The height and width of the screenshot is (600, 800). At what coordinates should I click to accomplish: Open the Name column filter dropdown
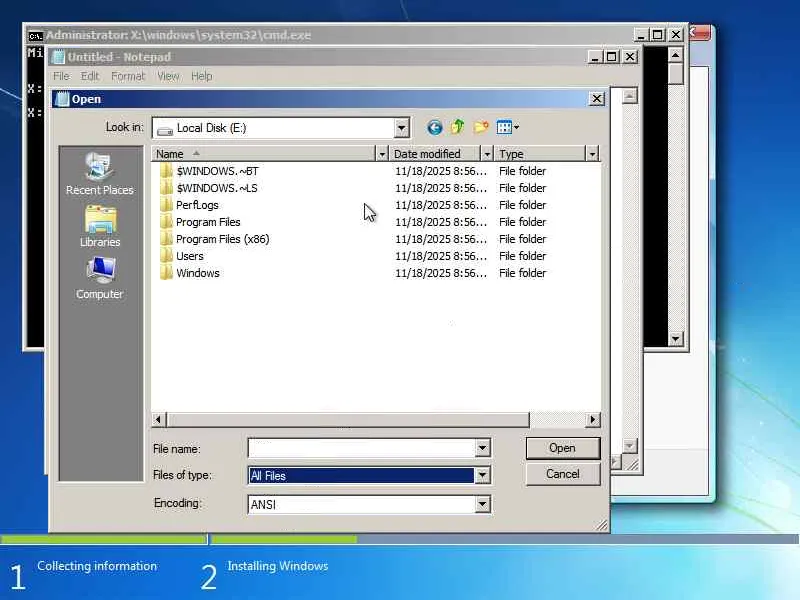point(382,154)
